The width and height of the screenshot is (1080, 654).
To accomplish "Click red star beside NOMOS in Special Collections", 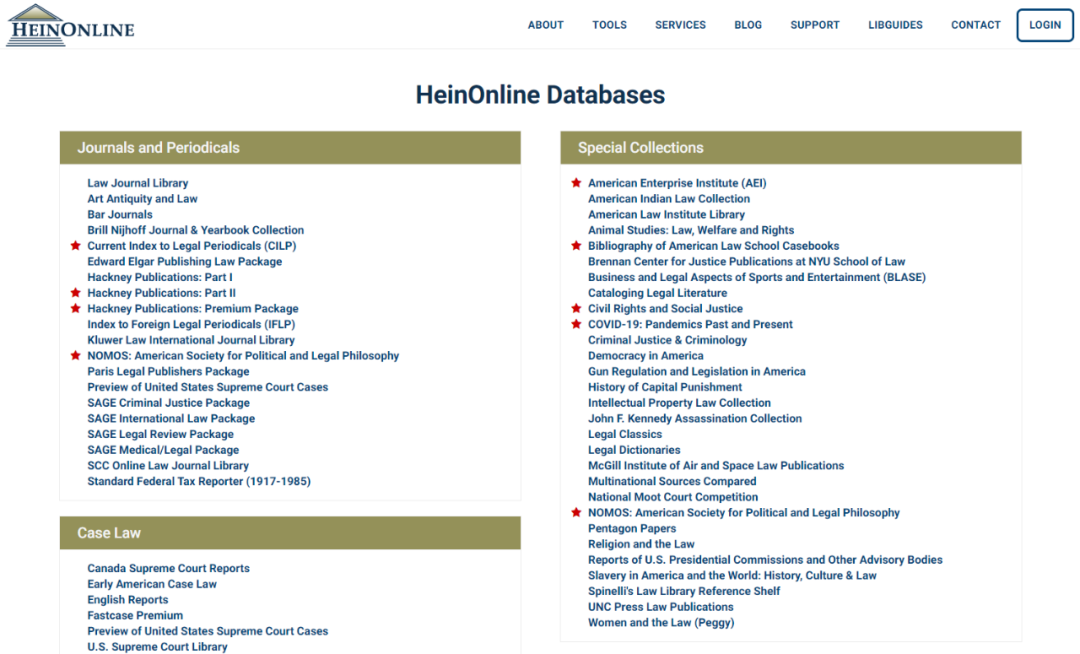I will pyautogui.click(x=577, y=512).
